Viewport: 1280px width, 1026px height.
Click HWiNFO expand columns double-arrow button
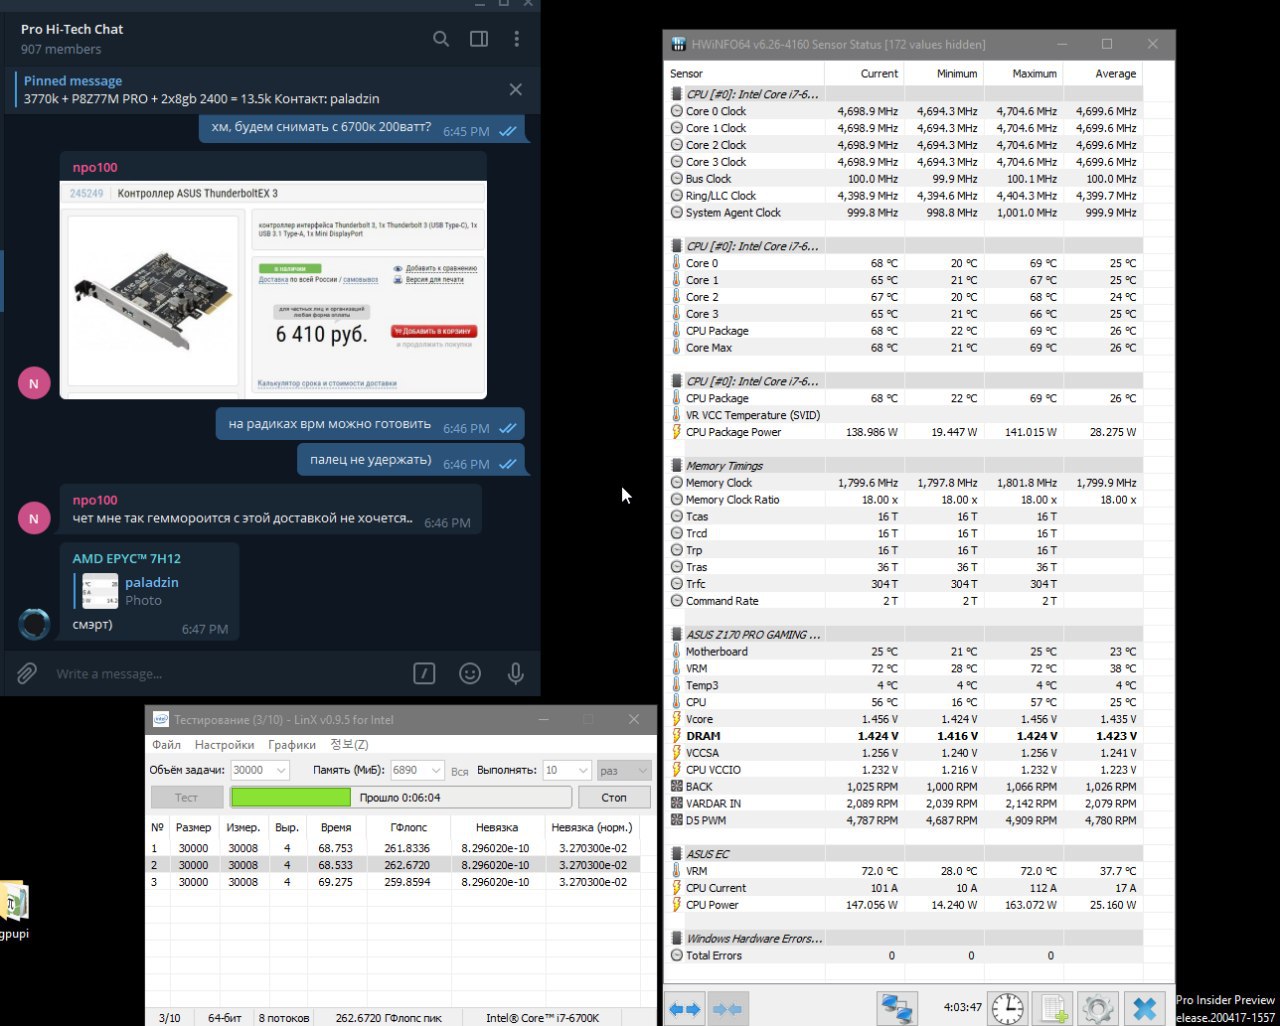click(x=685, y=1009)
